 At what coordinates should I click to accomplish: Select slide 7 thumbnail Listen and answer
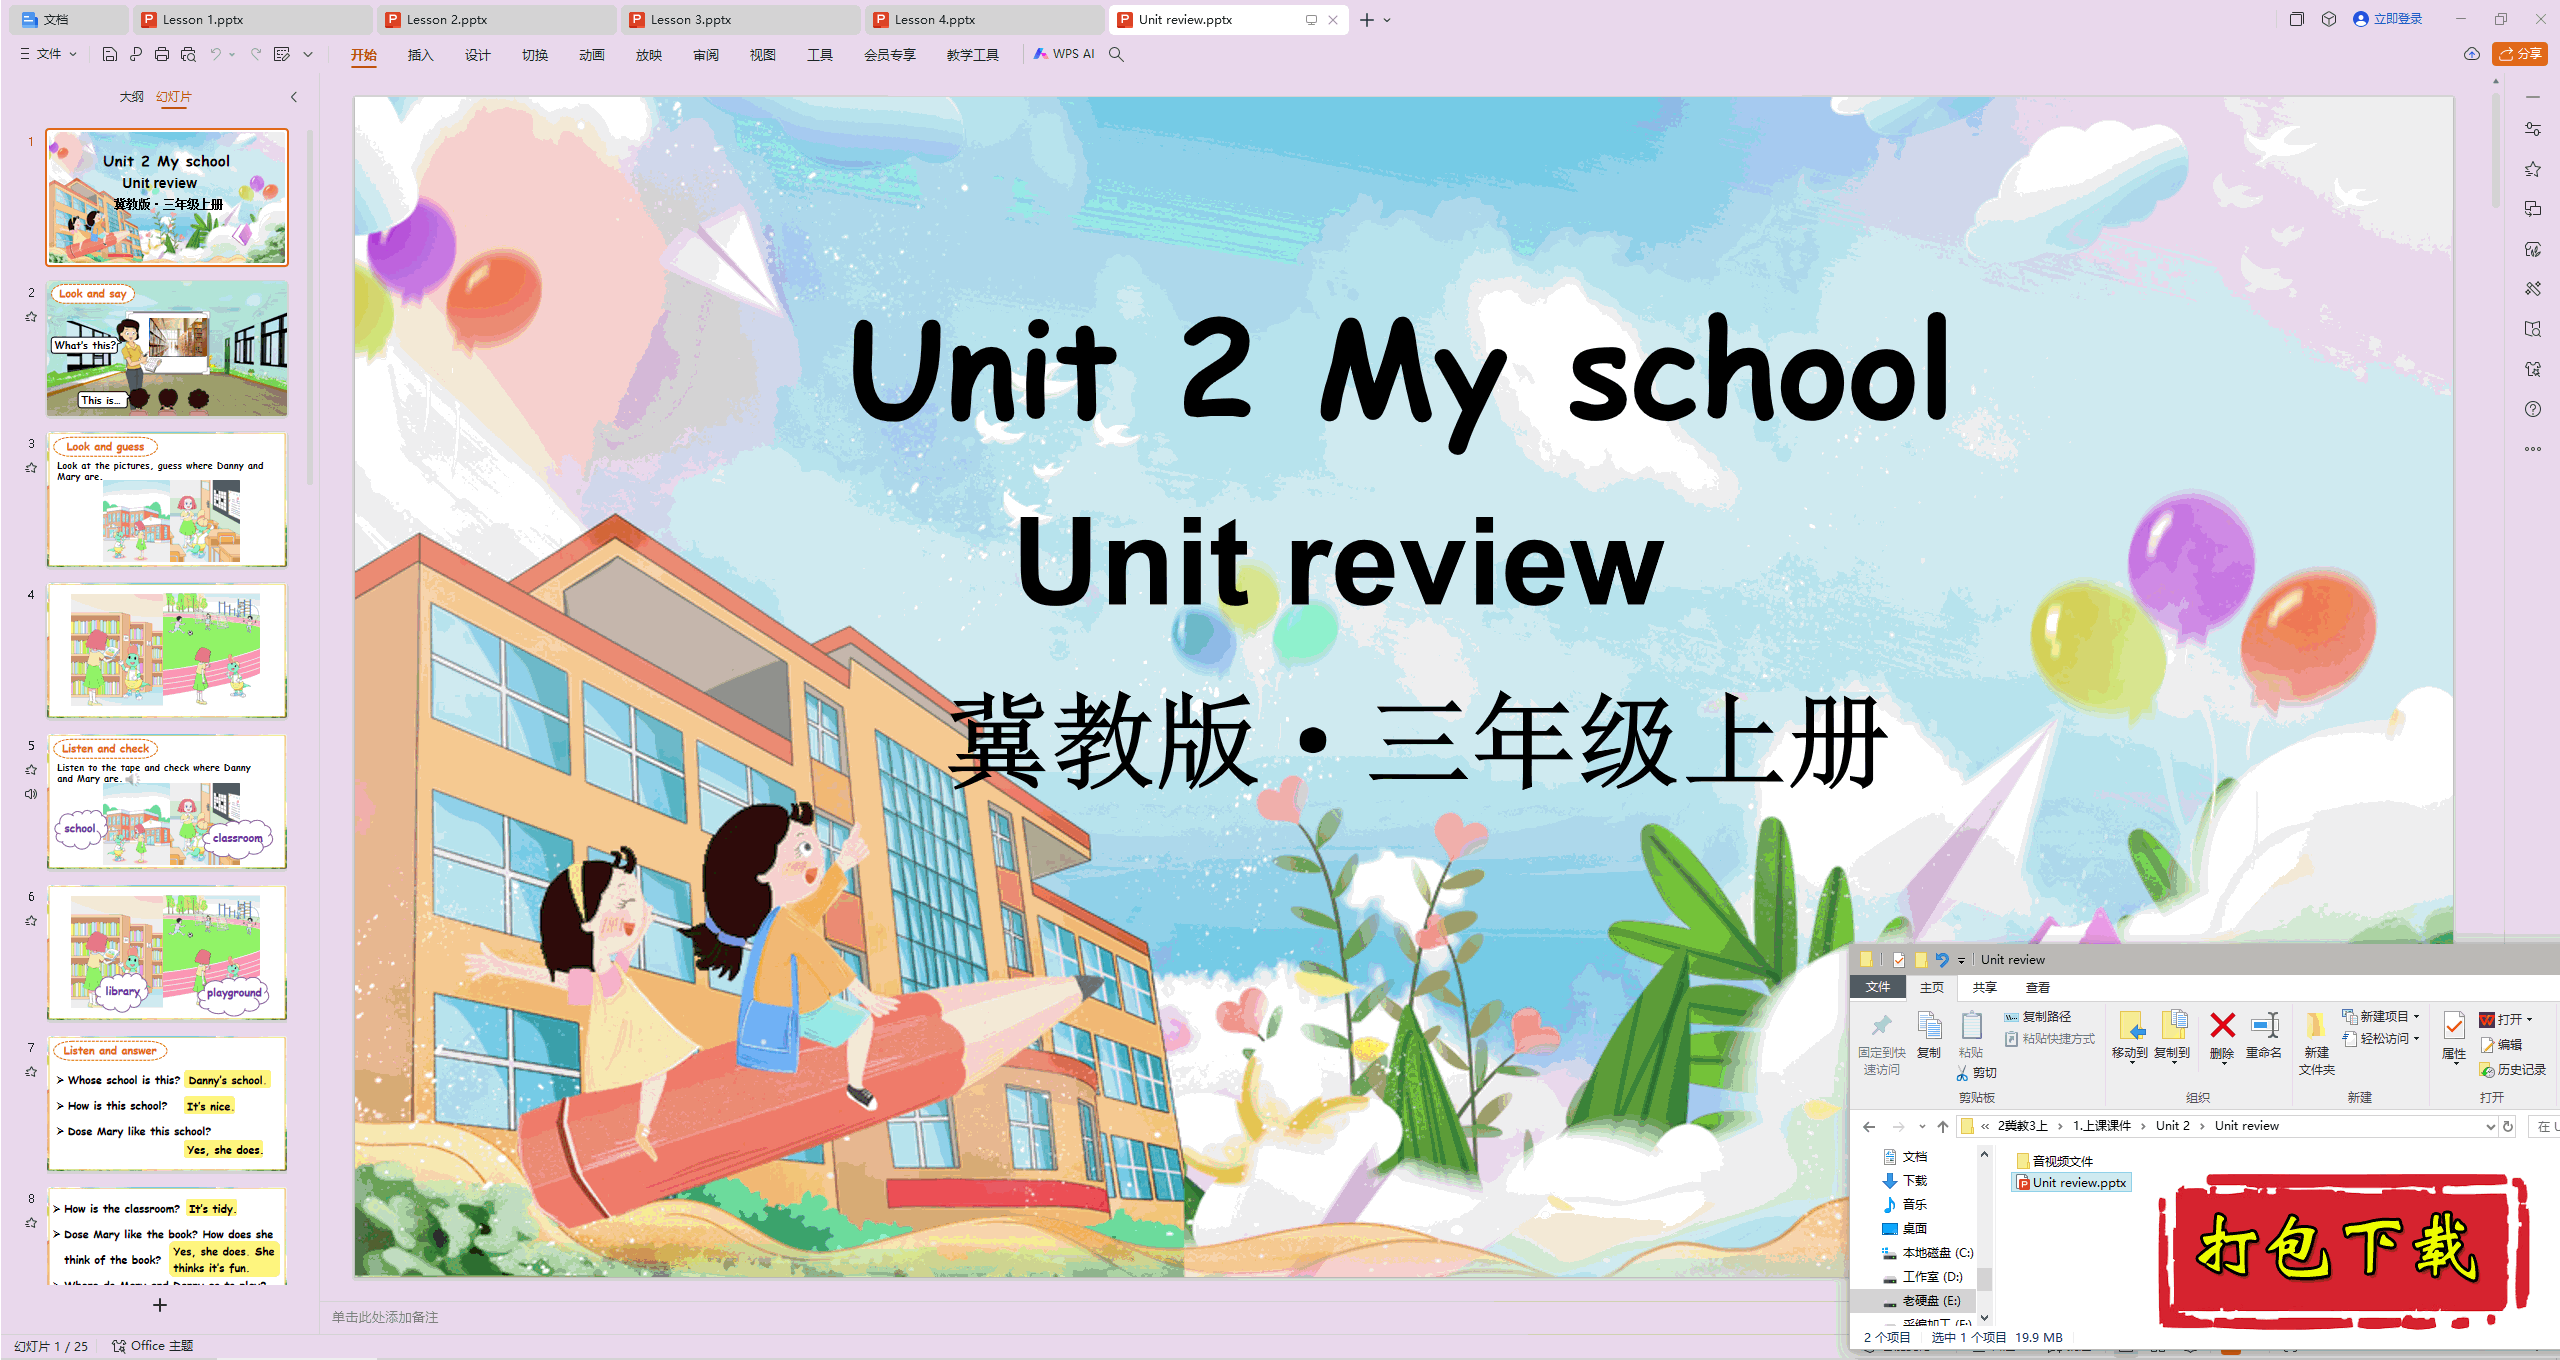pyautogui.click(x=167, y=1104)
